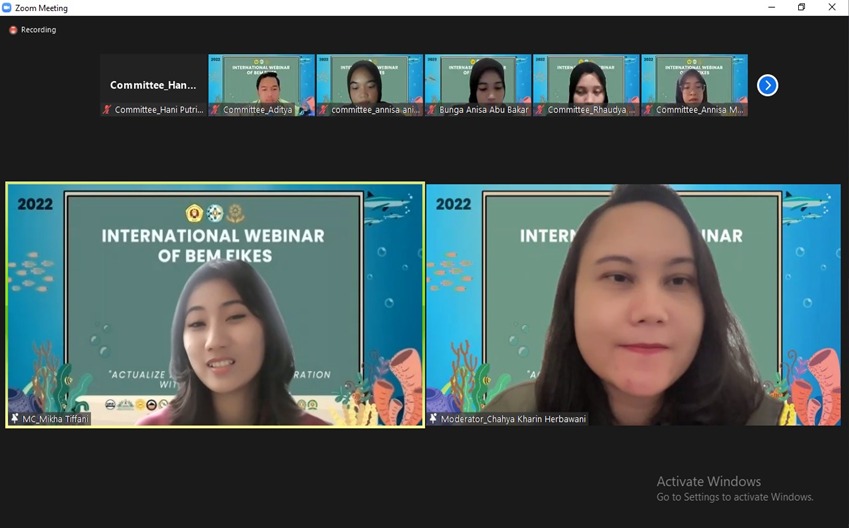Viewport: 849px width, 528px height.
Task: Click Moderator_Chahya Kharin Herbawani video panel
Action: pos(633,300)
